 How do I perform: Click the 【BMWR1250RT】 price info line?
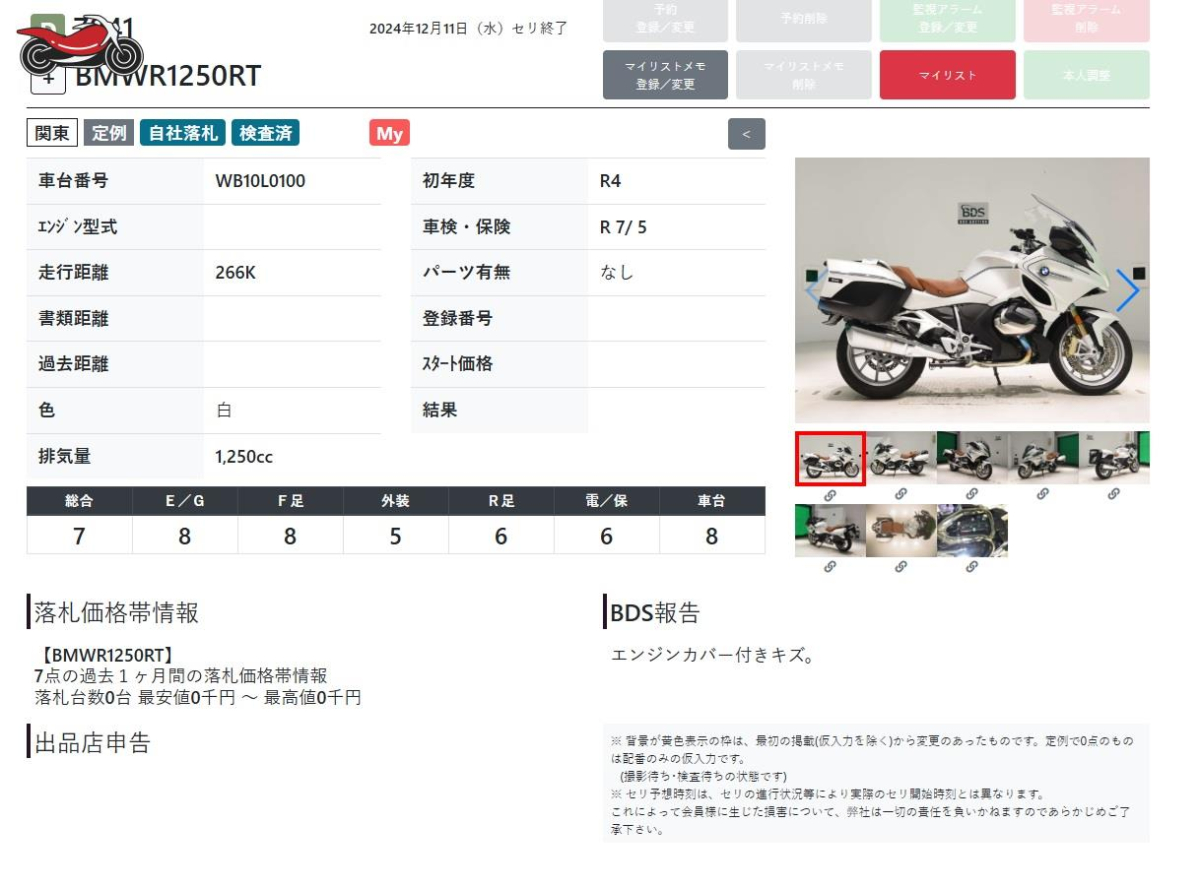click(107, 655)
